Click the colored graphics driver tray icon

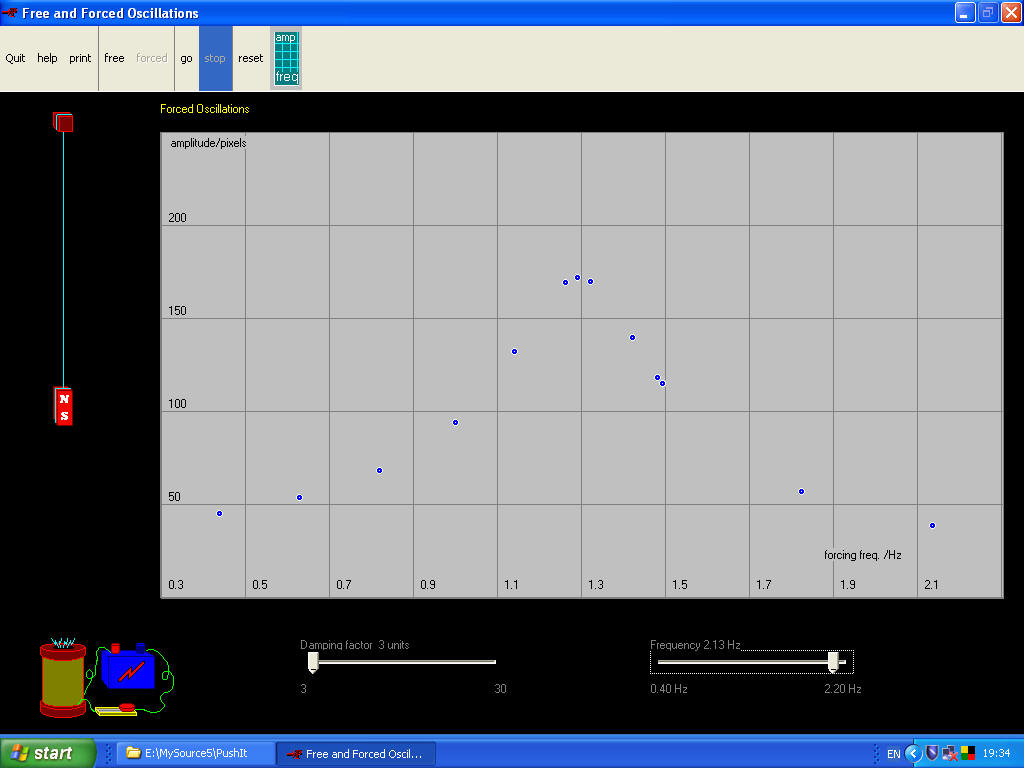967,753
